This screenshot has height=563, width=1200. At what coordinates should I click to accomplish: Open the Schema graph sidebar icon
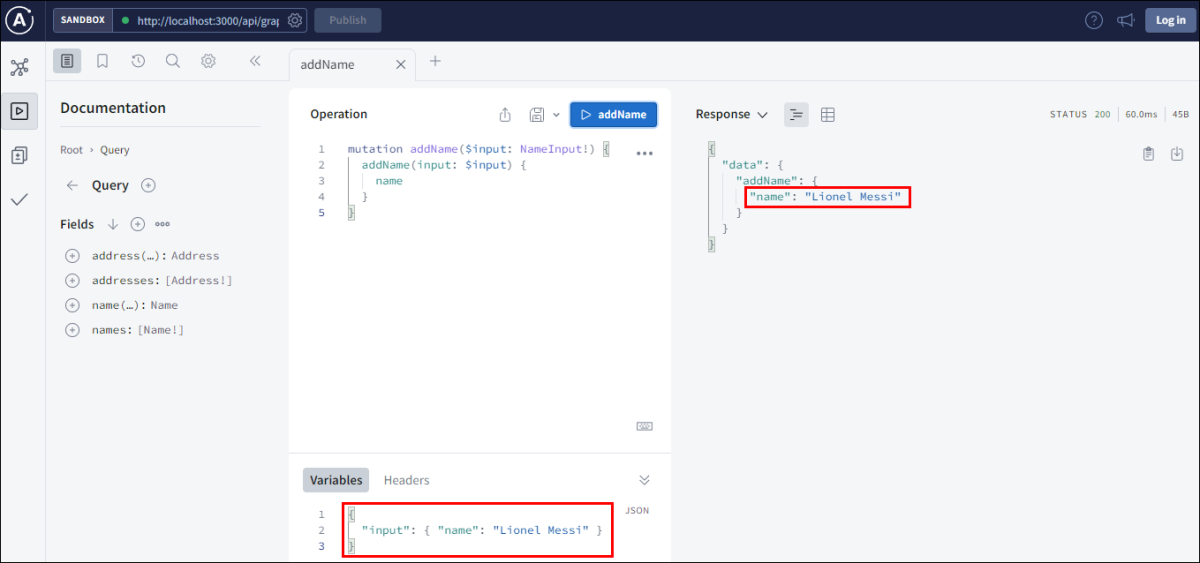pyautogui.click(x=19, y=67)
